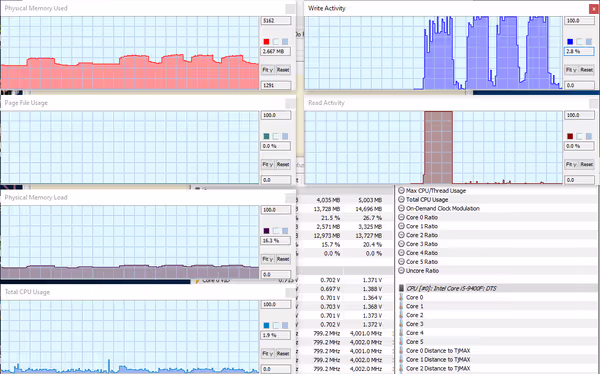Screen dimensions: 600x374
Task: Click the thermometer icon of Core 1 Distance to TjMAX
Action: [401, 359]
